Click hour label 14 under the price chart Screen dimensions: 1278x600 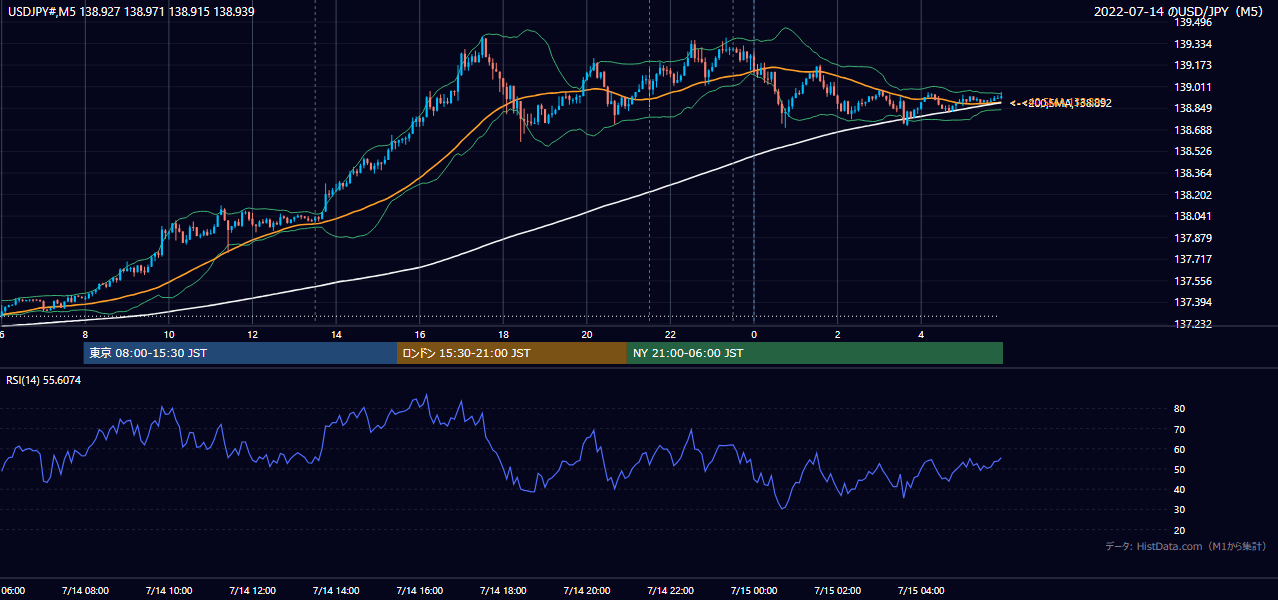click(336, 334)
